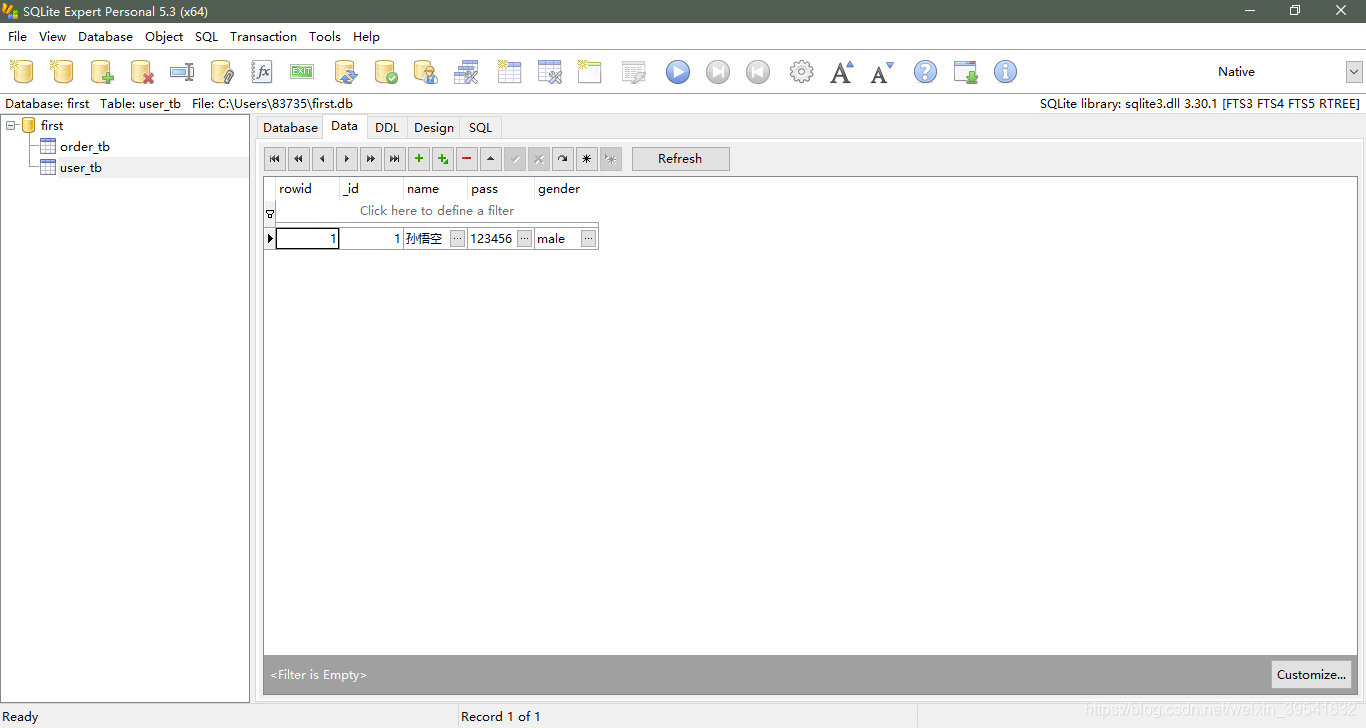This screenshot has height=728, width=1366.
Task: Switch to the DDL tab
Action: pyautogui.click(x=387, y=128)
